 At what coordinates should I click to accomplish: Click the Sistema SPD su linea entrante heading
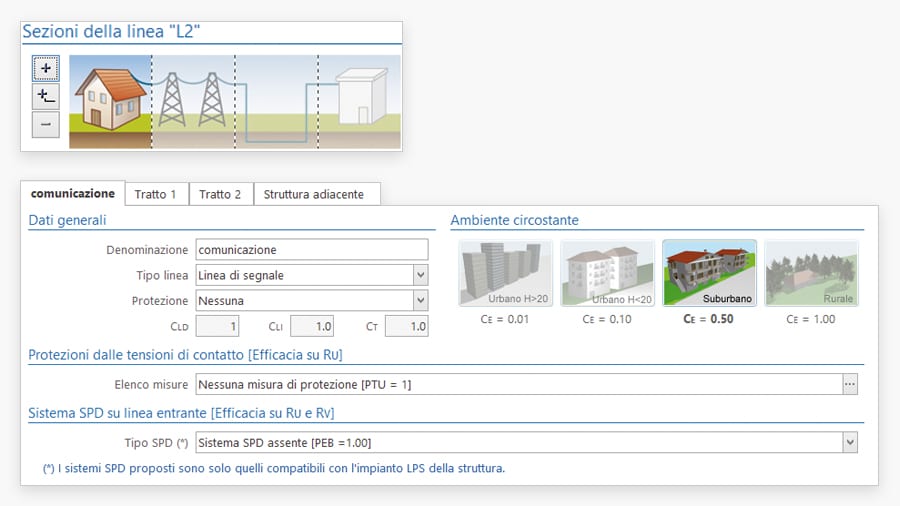tap(181, 413)
